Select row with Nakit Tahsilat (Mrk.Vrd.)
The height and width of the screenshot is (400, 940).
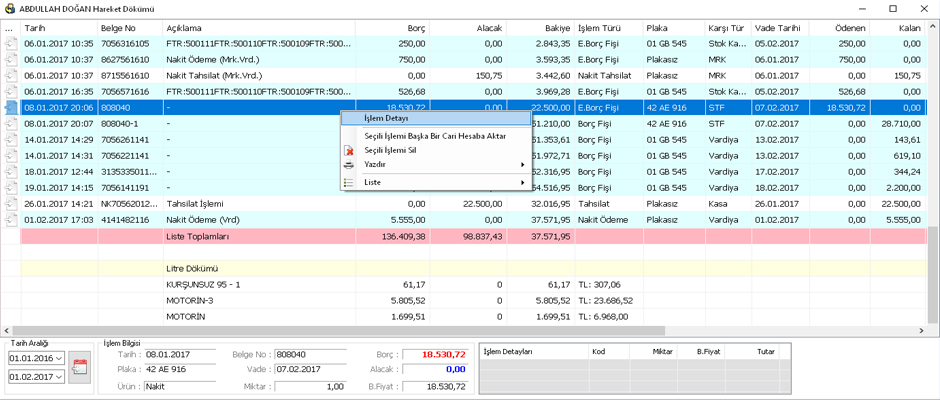465,76
